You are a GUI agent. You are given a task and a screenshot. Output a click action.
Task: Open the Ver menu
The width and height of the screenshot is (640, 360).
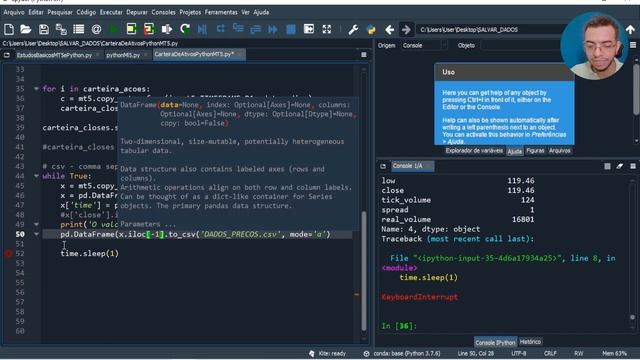click(x=245, y=12)
